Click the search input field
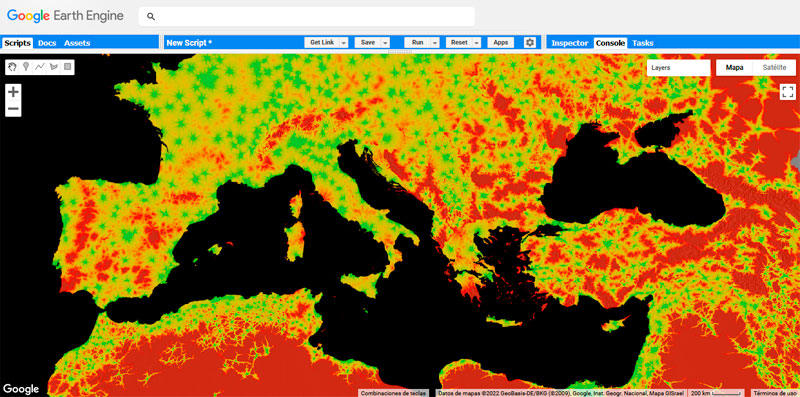 [x=307, y=16]
